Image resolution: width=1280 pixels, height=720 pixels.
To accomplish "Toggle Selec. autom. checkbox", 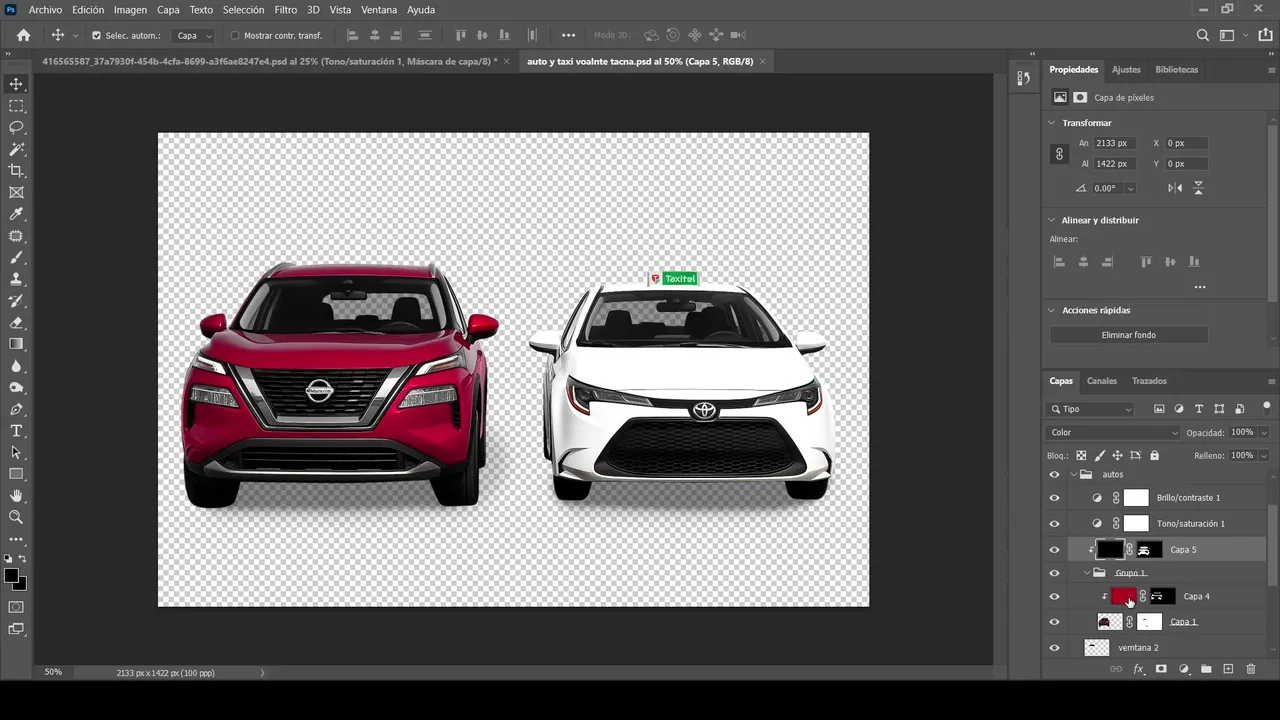I will click(97, 35).
